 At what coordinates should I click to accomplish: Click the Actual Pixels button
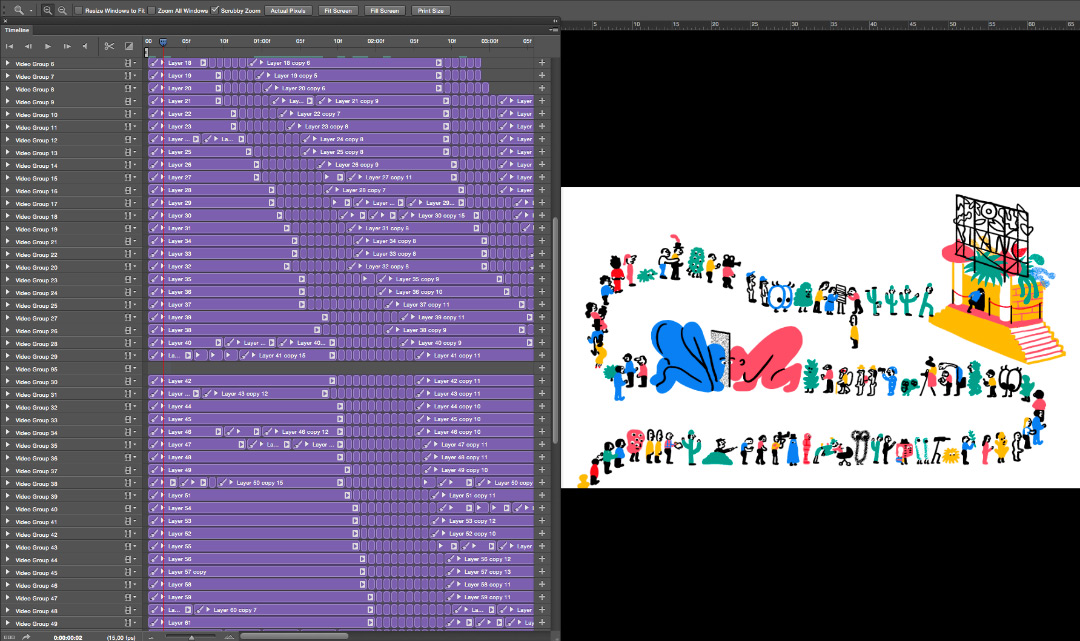click(289, 10)
